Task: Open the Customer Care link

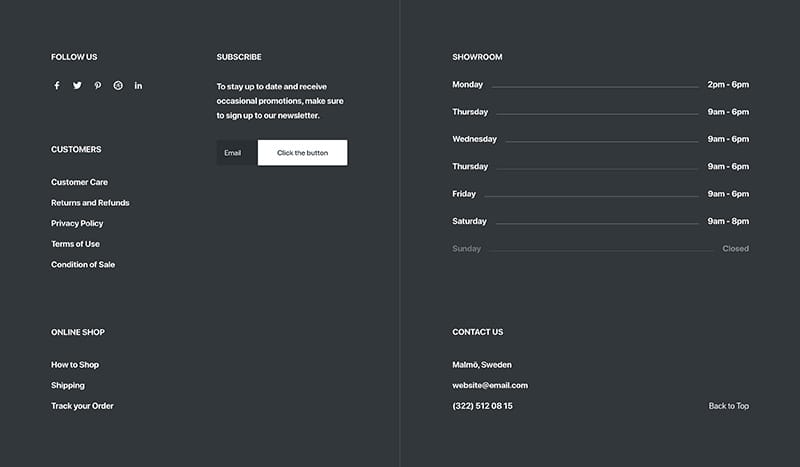Action: (x=79, y=182)
